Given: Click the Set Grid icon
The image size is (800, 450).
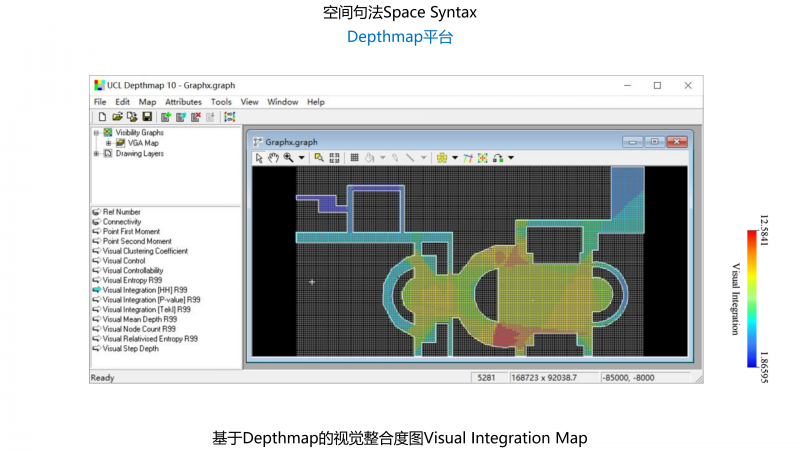Looking at the screenshot, I should pyautogui.click(x=354, y=158).
